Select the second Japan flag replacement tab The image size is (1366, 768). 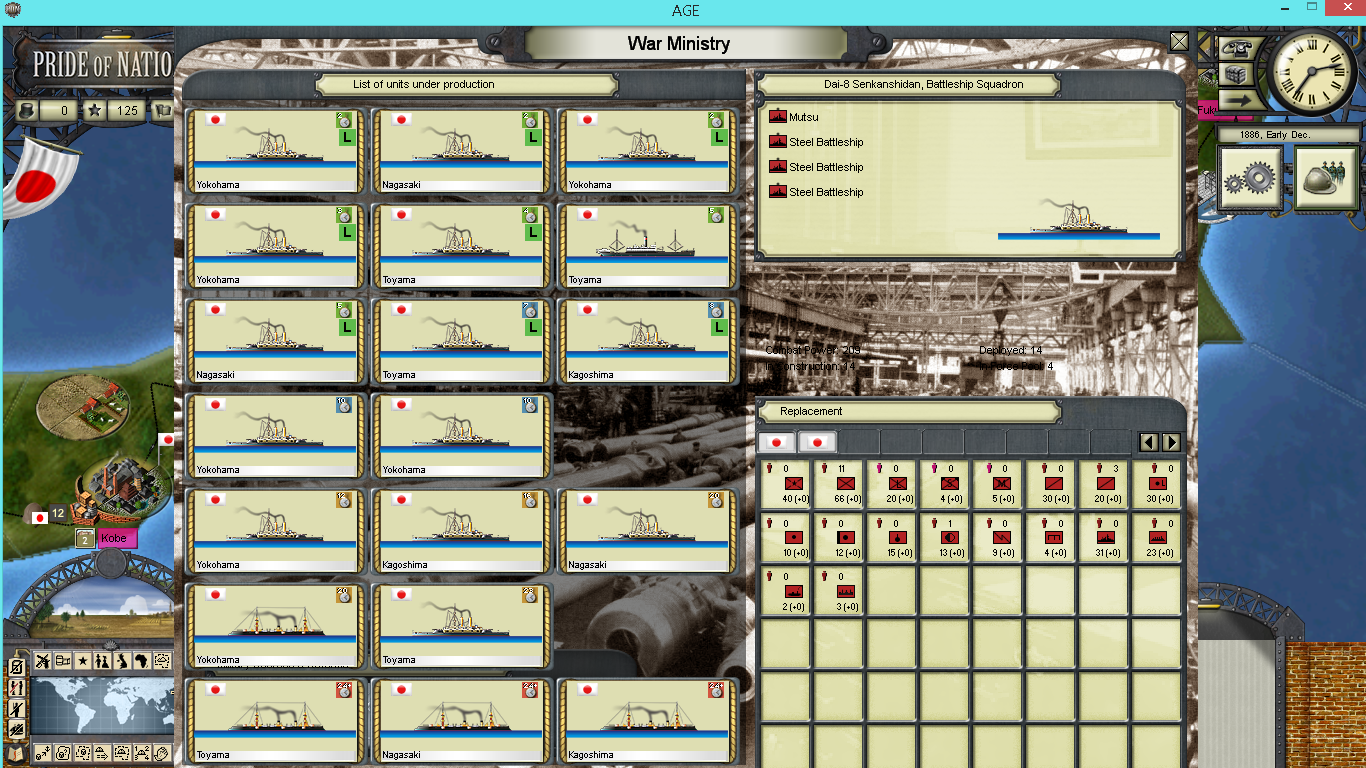pos(817,442)
